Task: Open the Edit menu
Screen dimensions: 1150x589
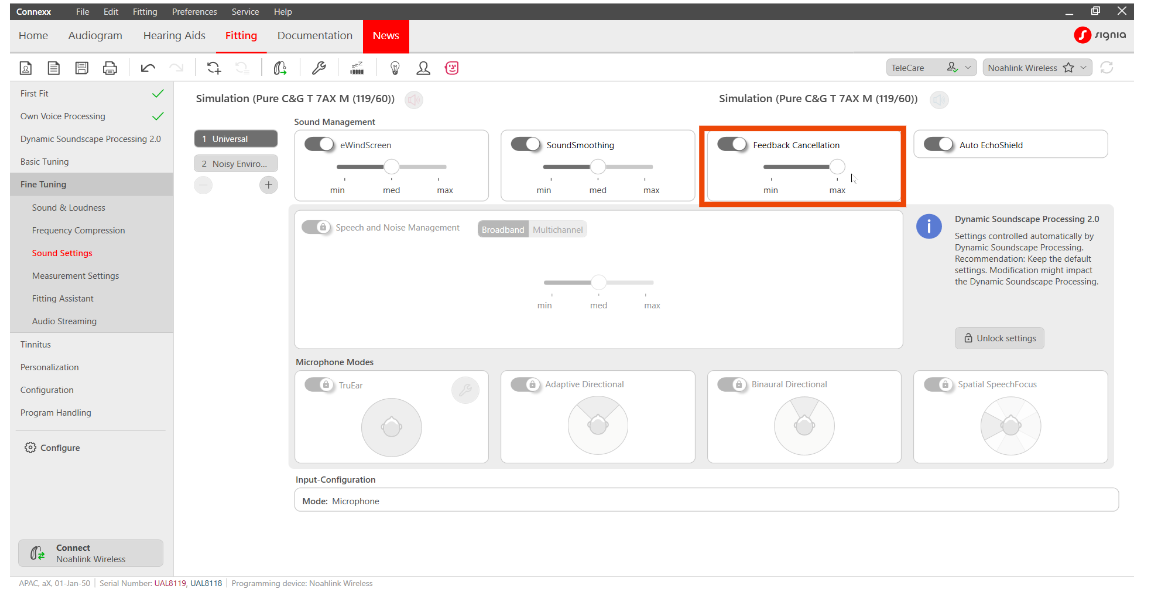Action: [111, 12]
